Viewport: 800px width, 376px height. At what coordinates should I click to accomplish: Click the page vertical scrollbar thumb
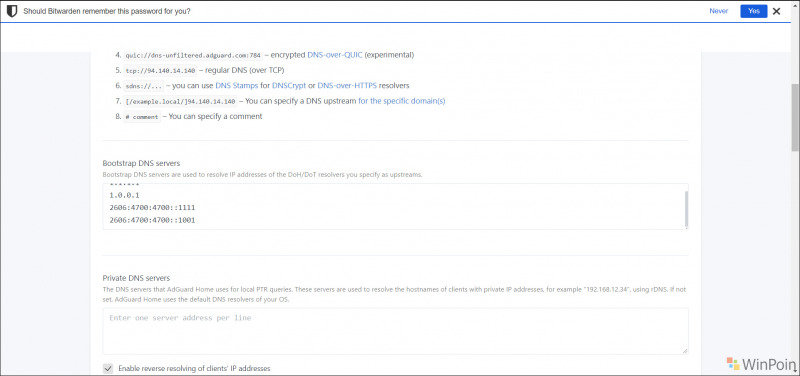point(795,117)
